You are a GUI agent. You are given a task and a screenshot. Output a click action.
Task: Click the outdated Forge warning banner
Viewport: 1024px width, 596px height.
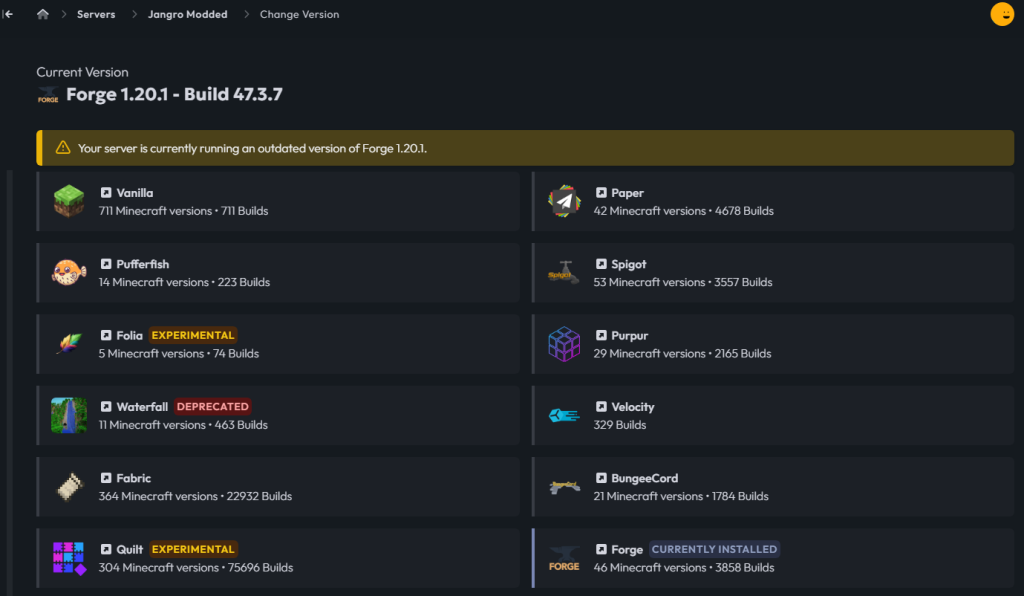tap(526, 146)
